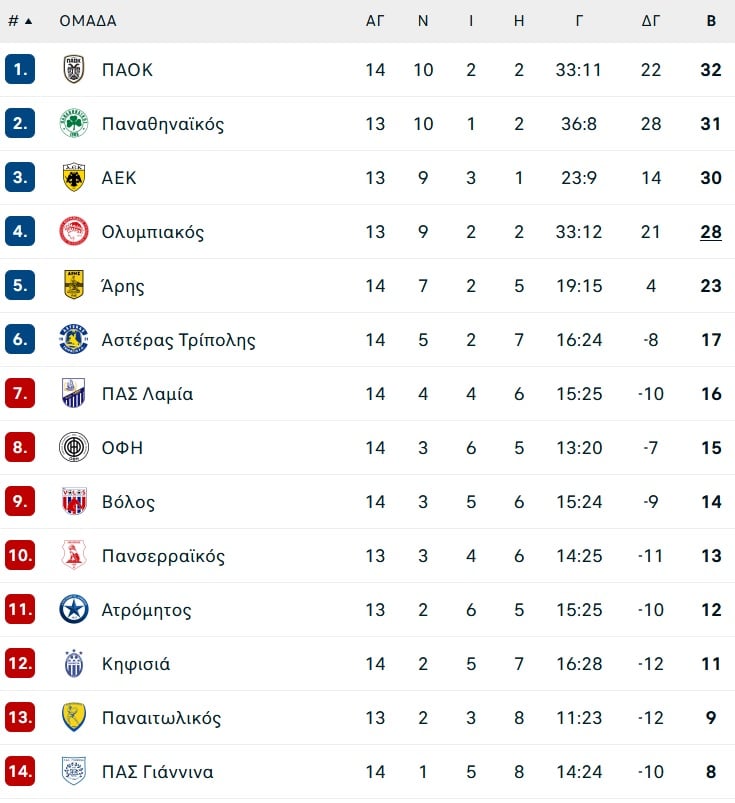The width and height of the screenshot is (735, 803).
Task: Click the ΑΓ matches played header
Action: pos(375,21)
